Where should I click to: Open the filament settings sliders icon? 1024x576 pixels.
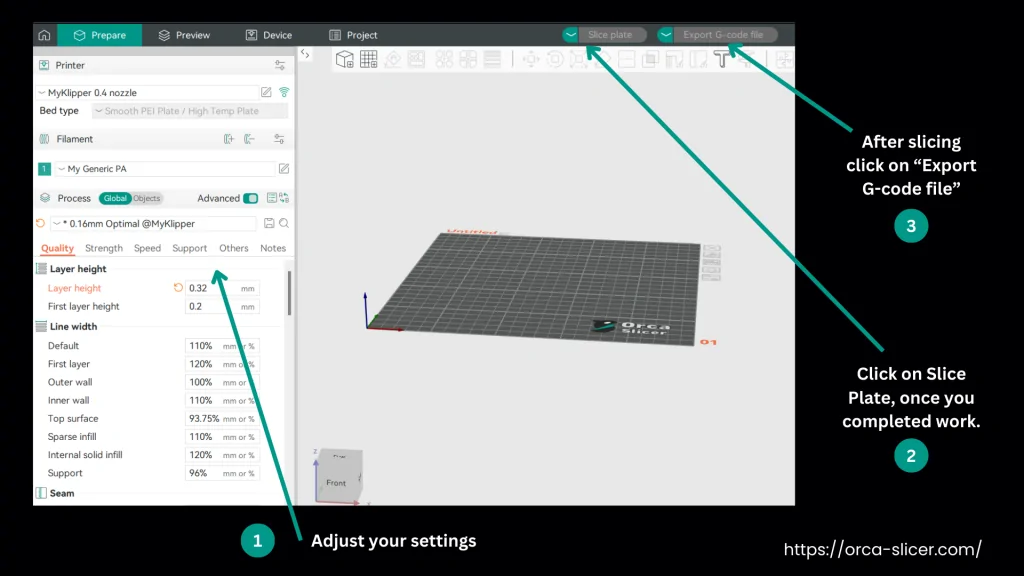coord(279,139)
